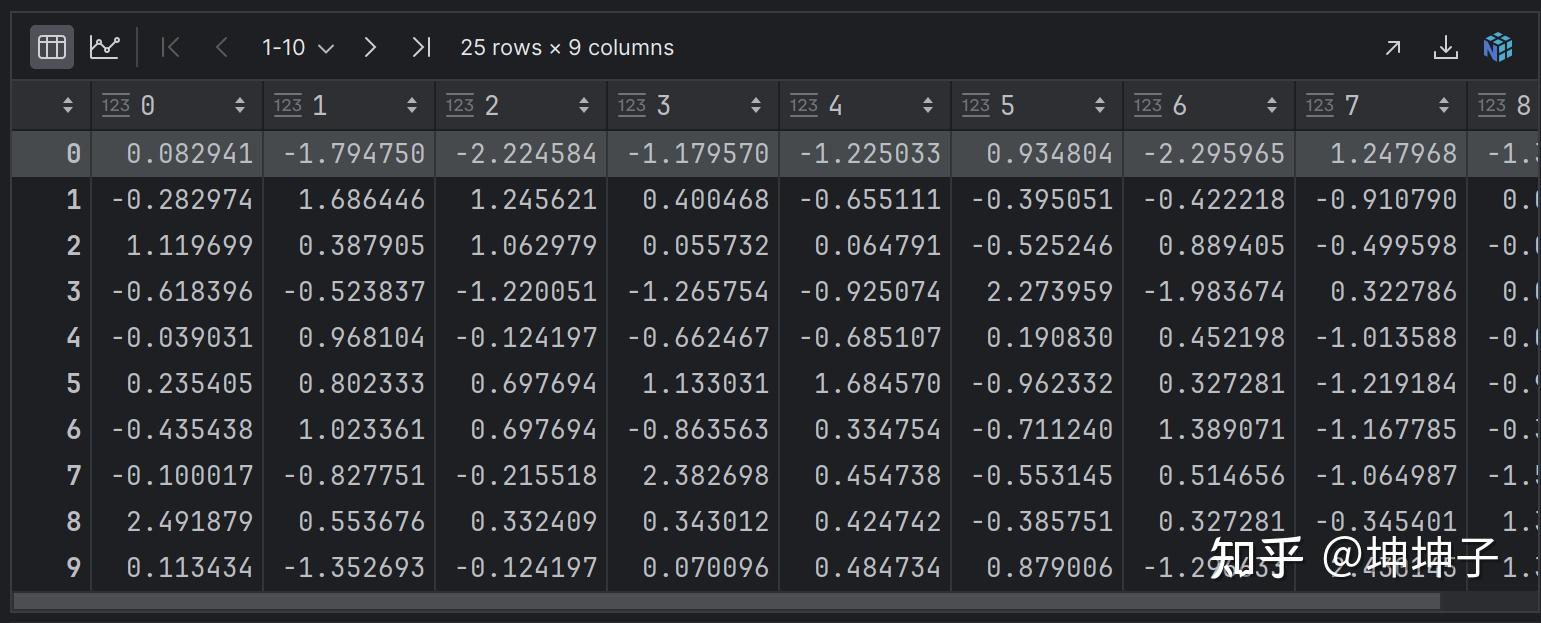Select column 7 header

[1351, 105]
